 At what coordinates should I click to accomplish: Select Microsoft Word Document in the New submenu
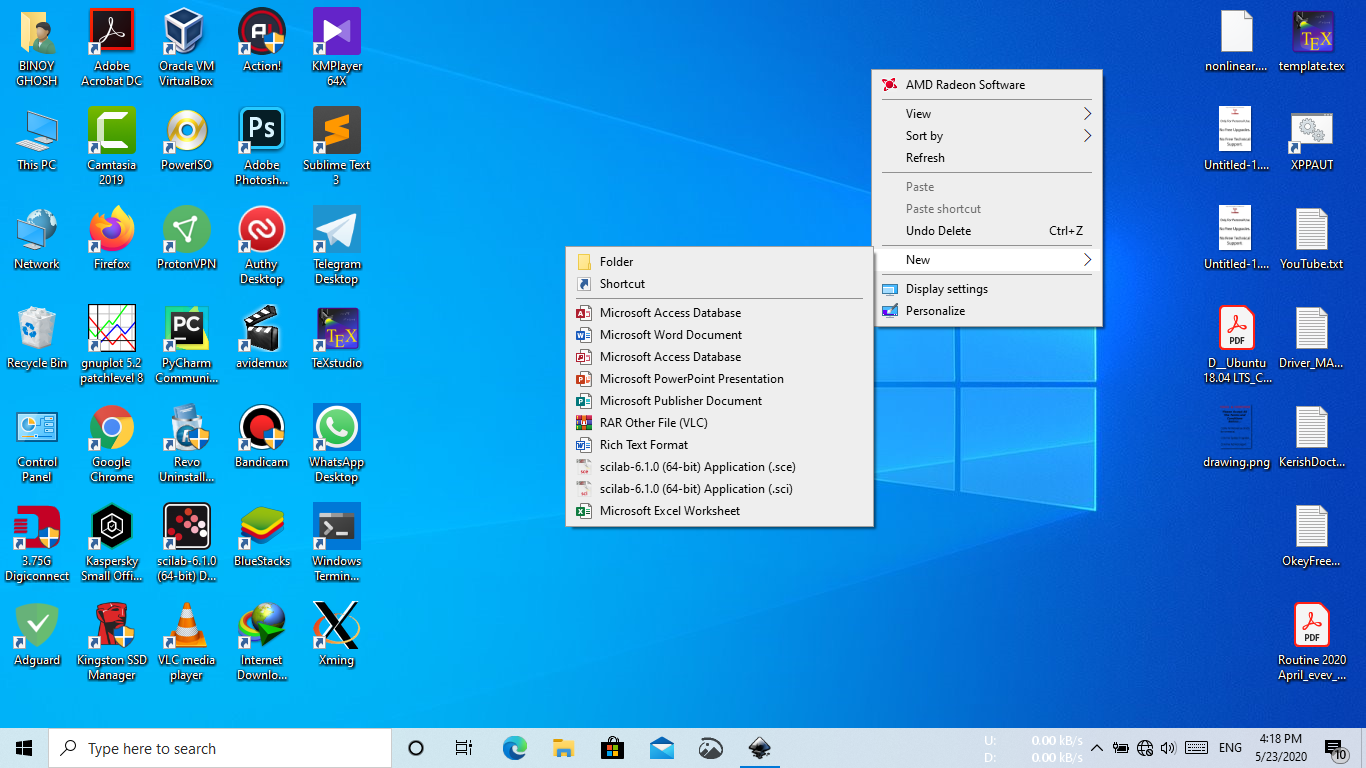pos(671,335)
